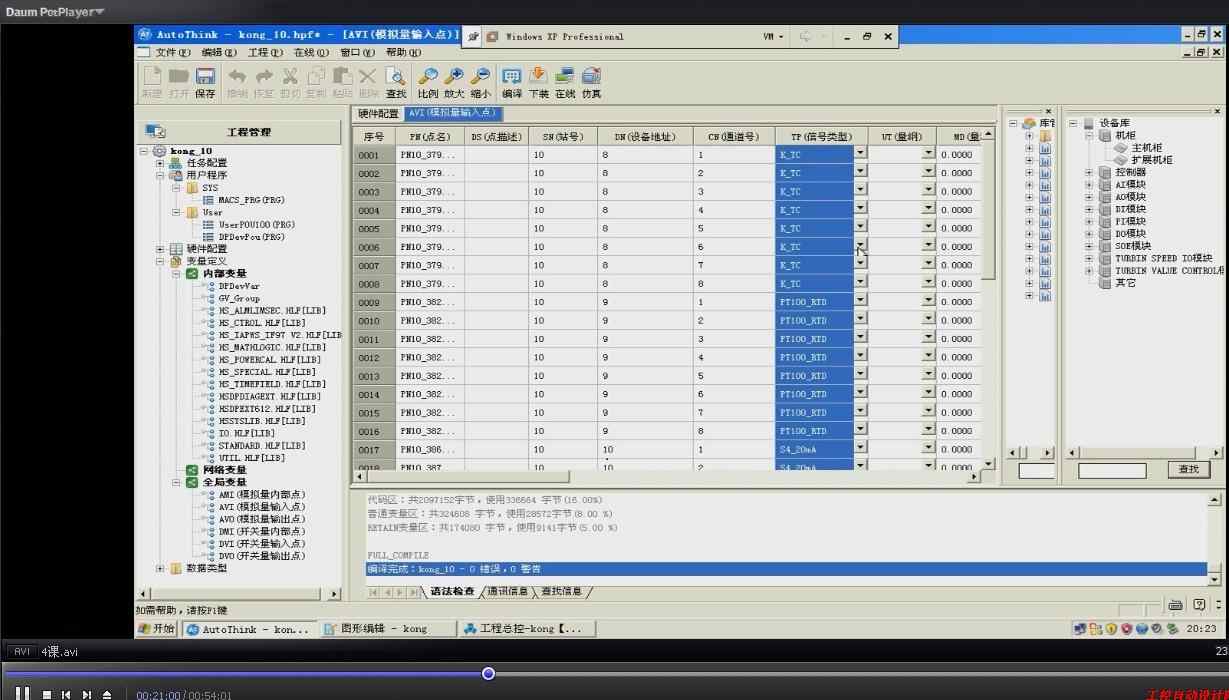This screenshot has height=700, width=1229.
Task: Click the redo arrow toolbar icon
Action: click(x=264, y=76)
